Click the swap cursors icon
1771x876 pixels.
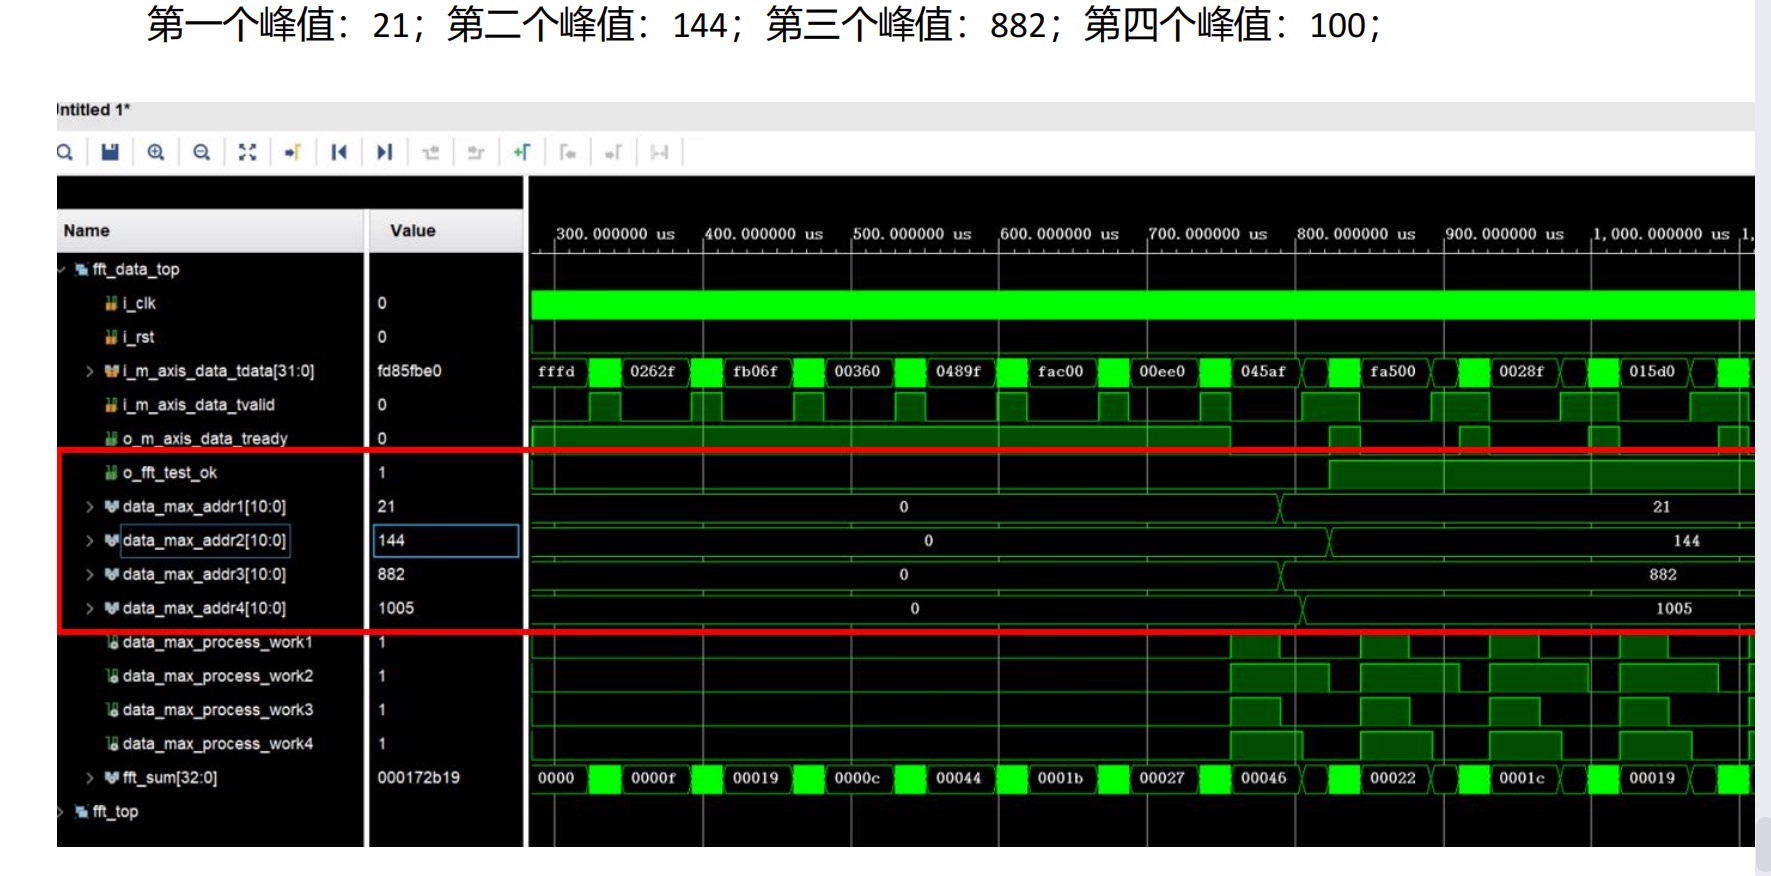coord(659,152)
